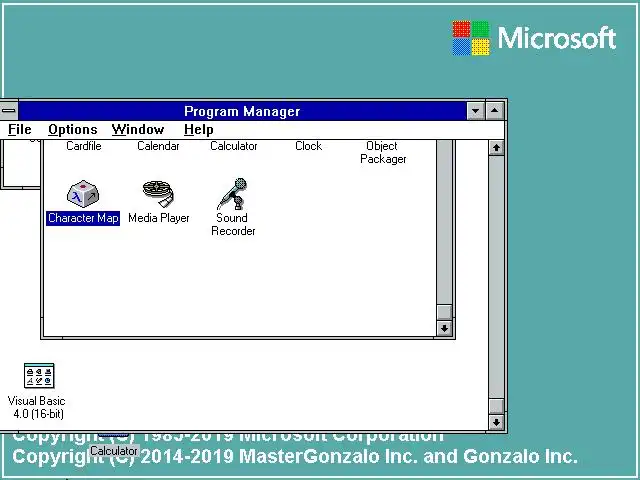Click the Microsoft logo on the desktop
The width and height of the screenshot is (640, 480).
[534, 38]
